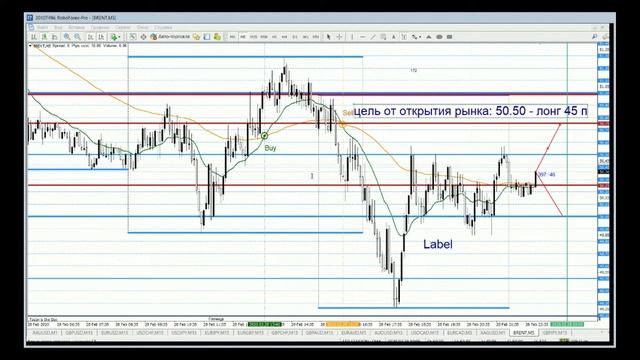
Task: Expand the chart header triangle before BRENT,M5
Action: 30,46
